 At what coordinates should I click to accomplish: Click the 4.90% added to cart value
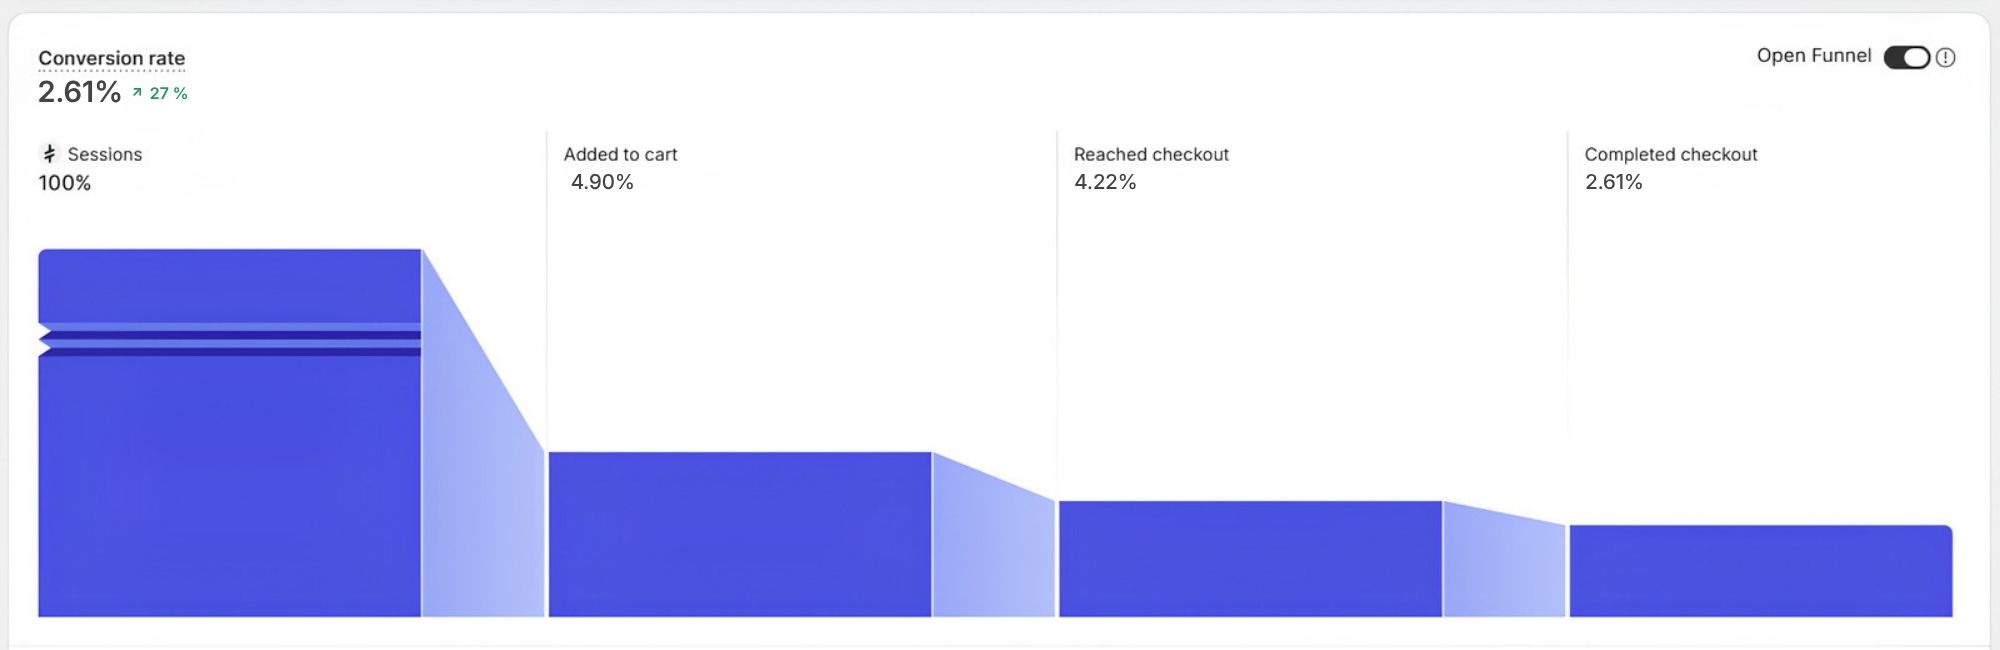[x=602, y=182]
